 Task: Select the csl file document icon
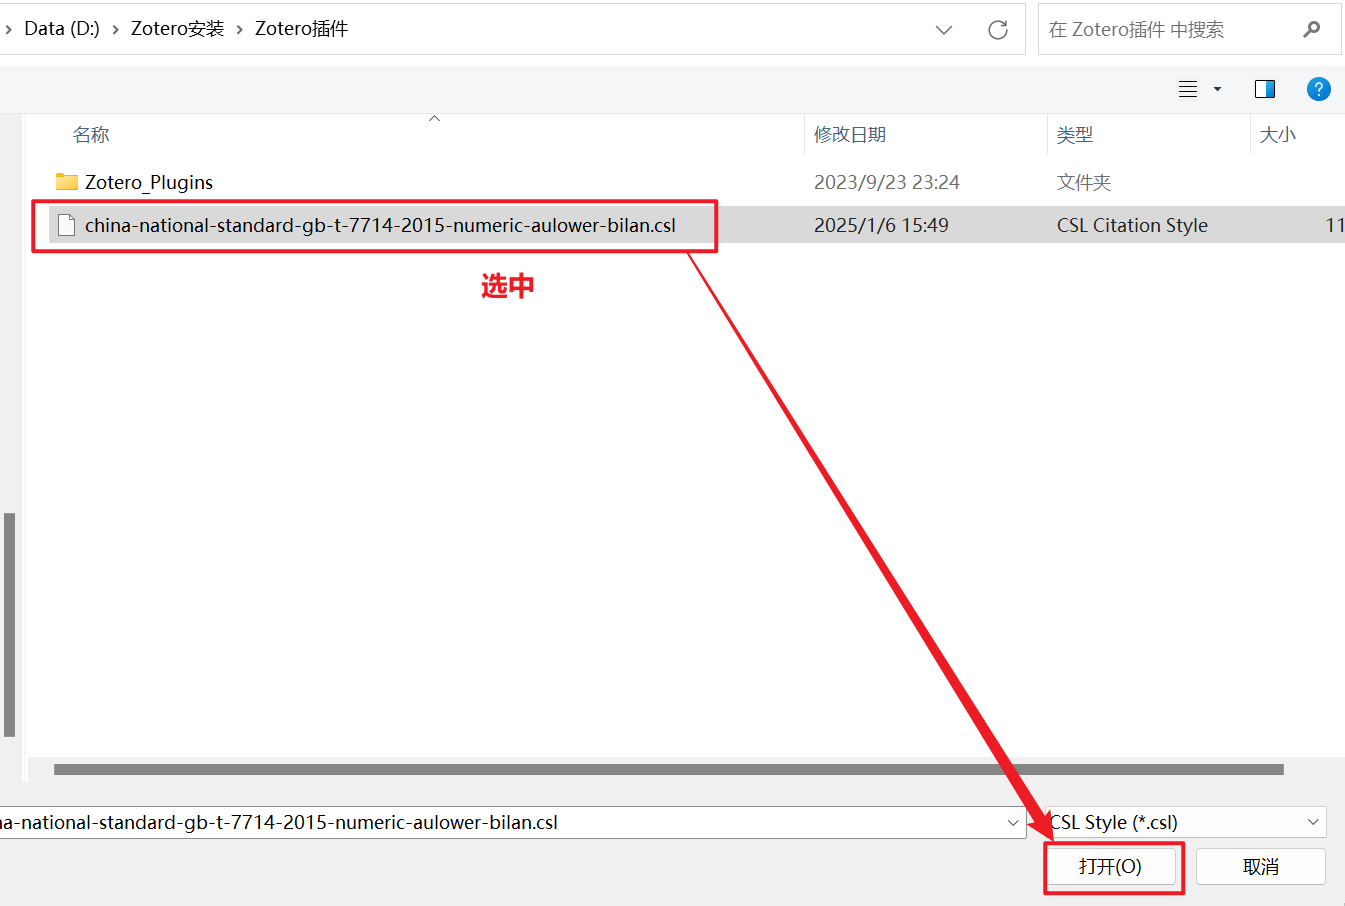(67, 225)
